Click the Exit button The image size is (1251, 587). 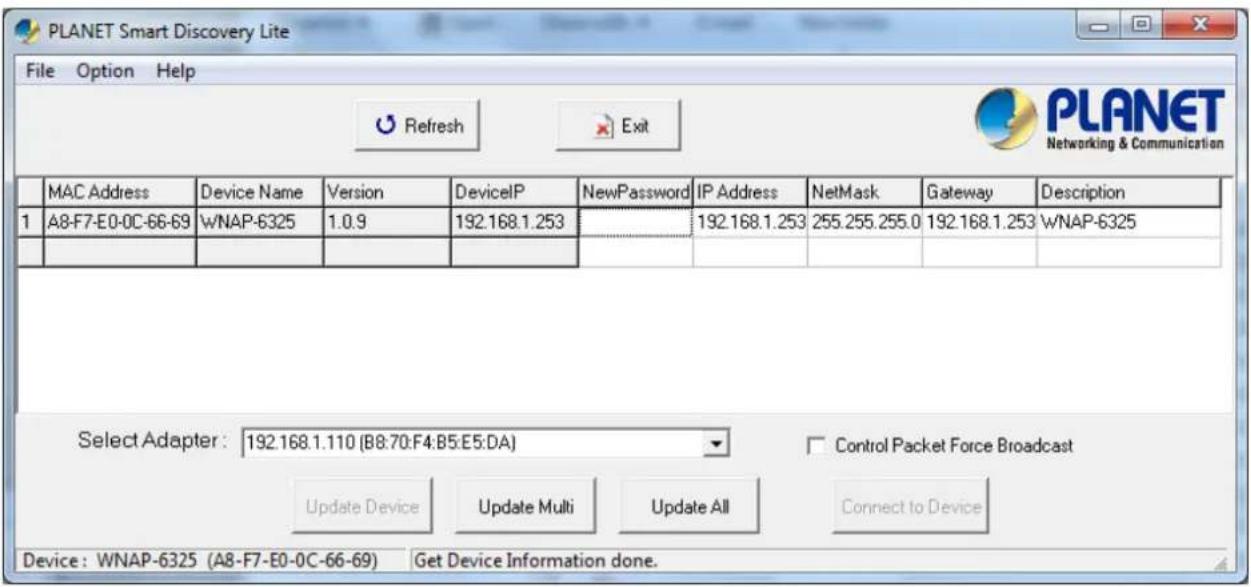tap(619, 126)
